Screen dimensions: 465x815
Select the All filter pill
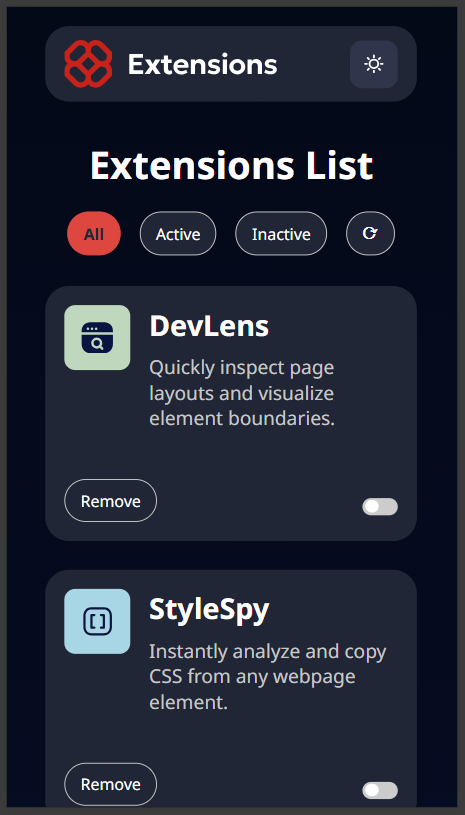click(x=94, y=234)
